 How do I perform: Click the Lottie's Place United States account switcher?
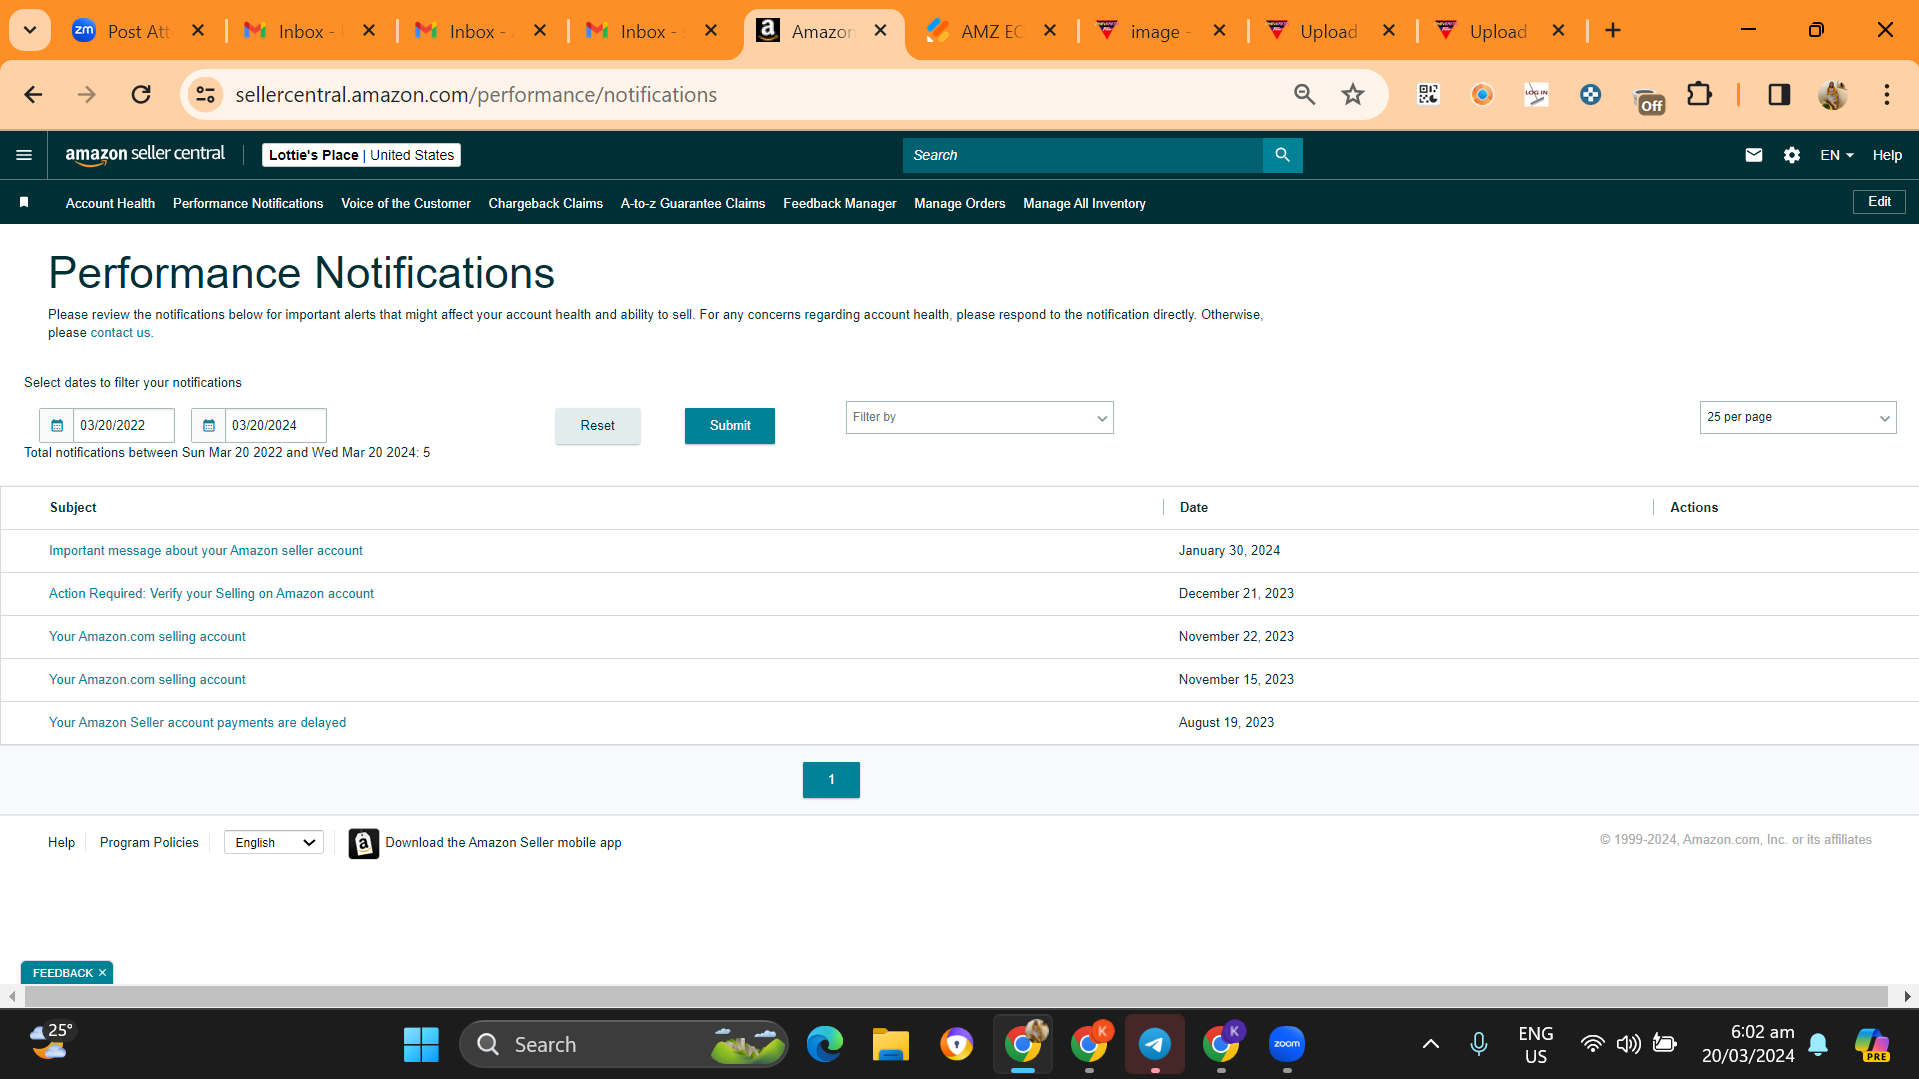tap(361, 155)
